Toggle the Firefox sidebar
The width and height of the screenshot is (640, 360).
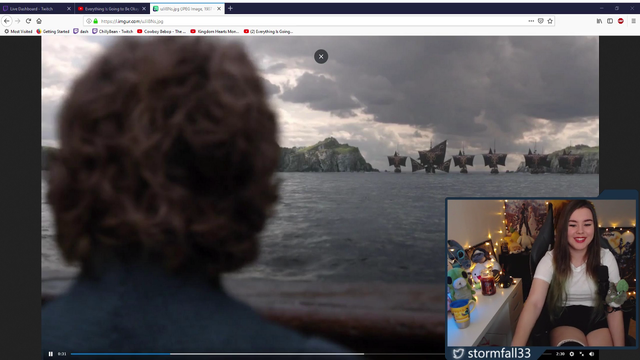pos(610,21)
